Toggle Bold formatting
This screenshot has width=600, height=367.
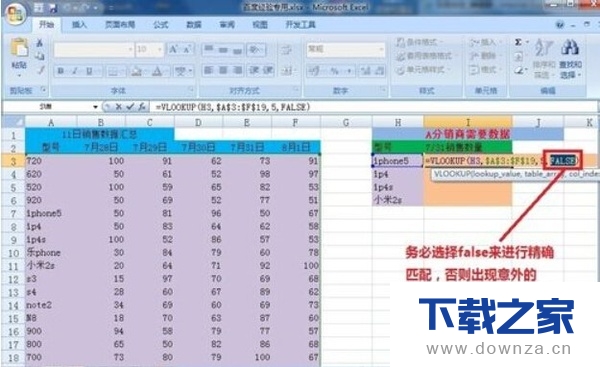[60, 71]
